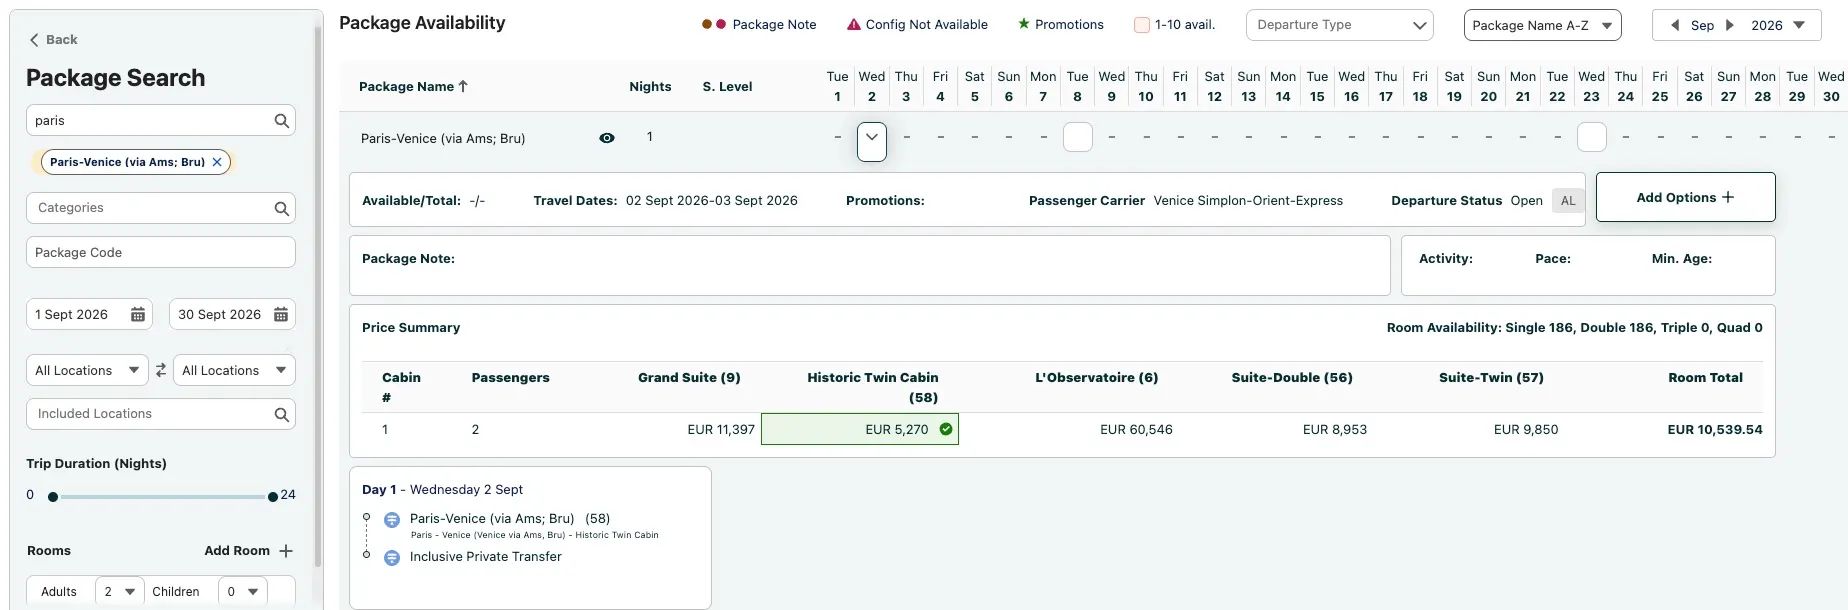1848x610 pixels.
Task: Click the Trip Duration maximum slider handle
Action: 273,497
